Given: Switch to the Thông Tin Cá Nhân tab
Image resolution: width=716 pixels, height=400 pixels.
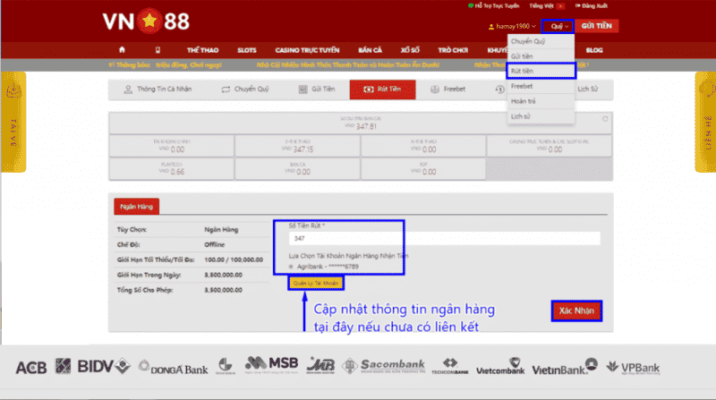Looking at the screenshot, I should coord(158,89).
